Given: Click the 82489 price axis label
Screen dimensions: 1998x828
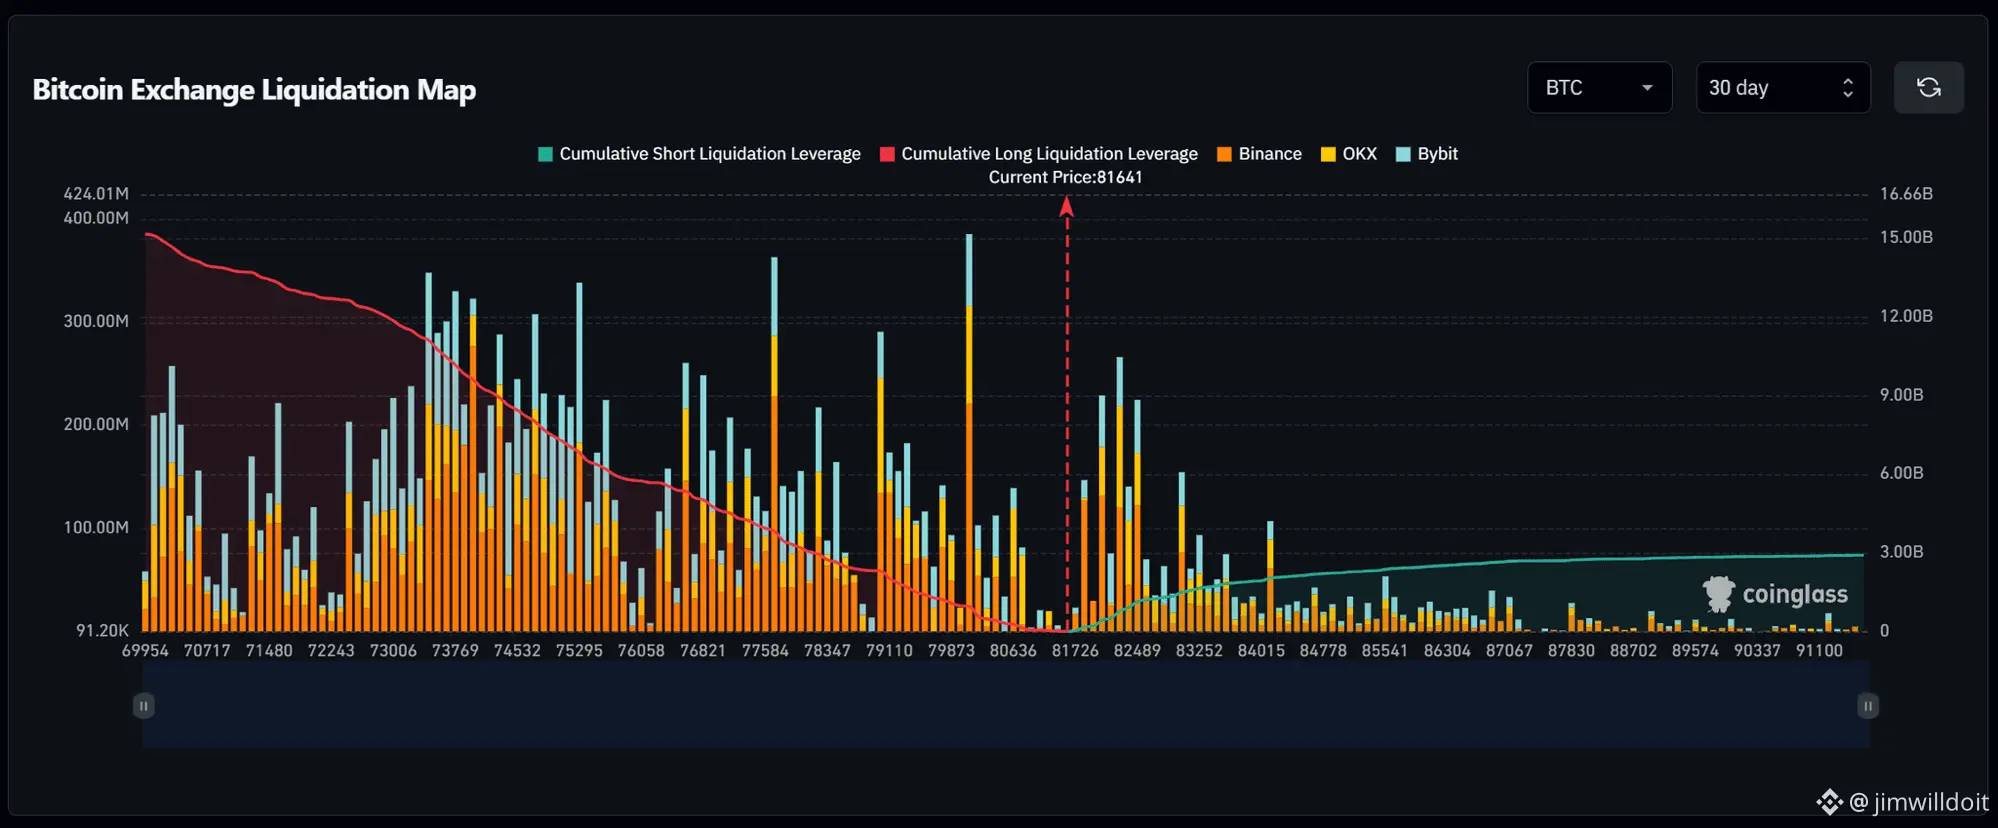Looking at the screenshot, I should (x=1137, y=651).
